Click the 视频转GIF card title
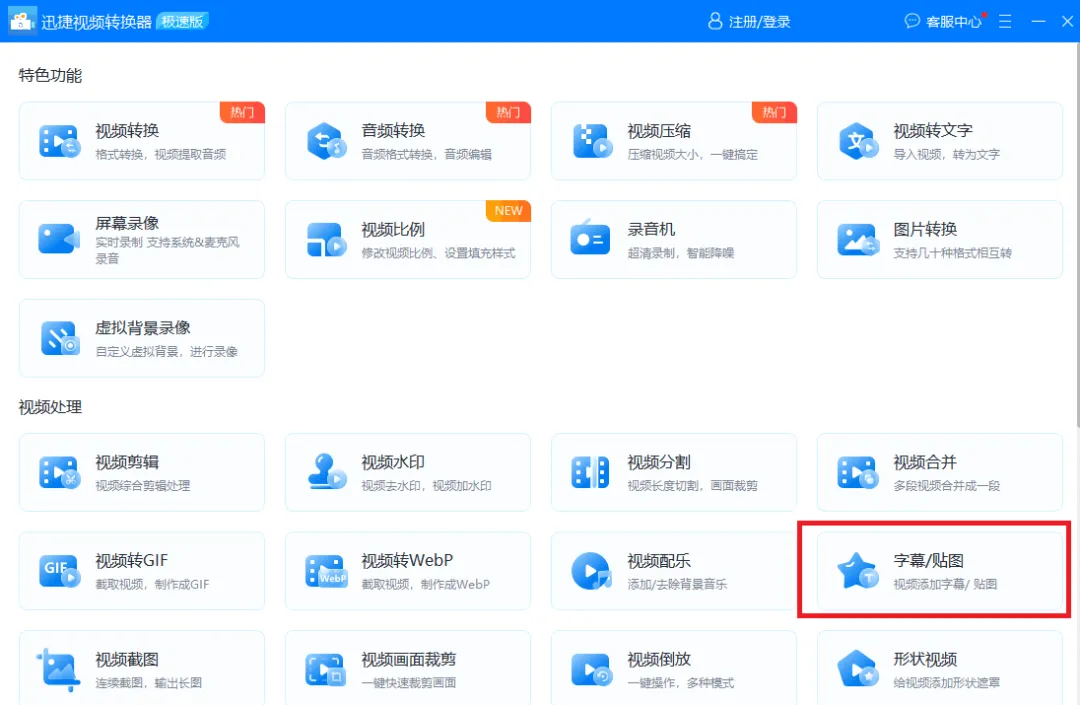The width and height of the screenshot is (1080, 705). [132, 560]
